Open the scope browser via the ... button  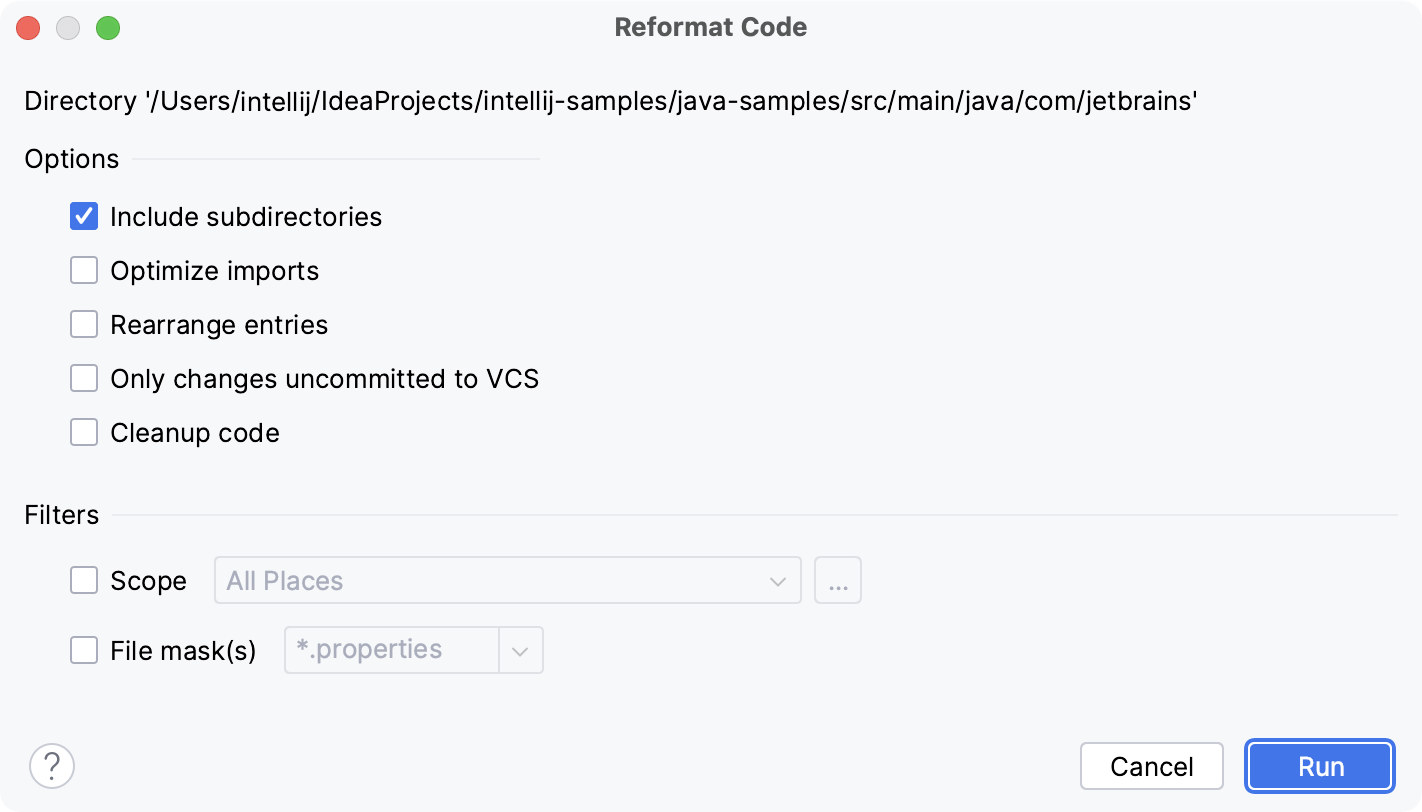(x=838, y=580)
